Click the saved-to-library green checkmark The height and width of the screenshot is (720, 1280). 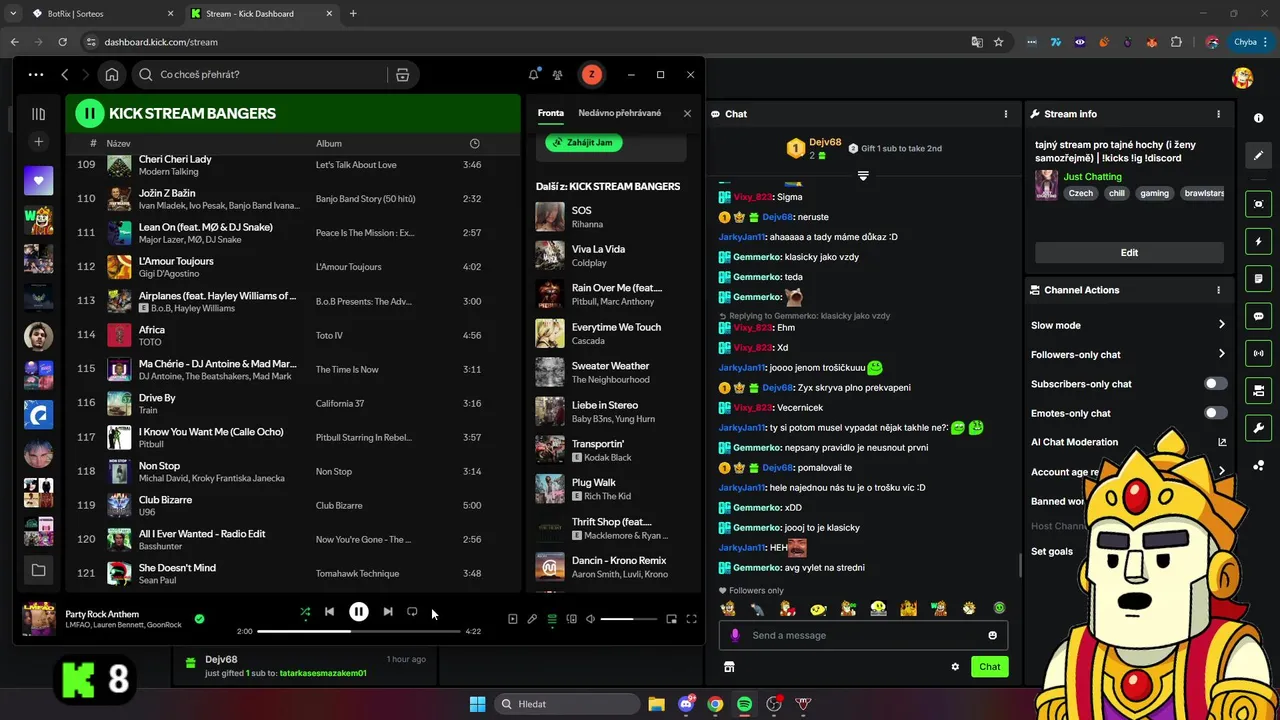199,619
